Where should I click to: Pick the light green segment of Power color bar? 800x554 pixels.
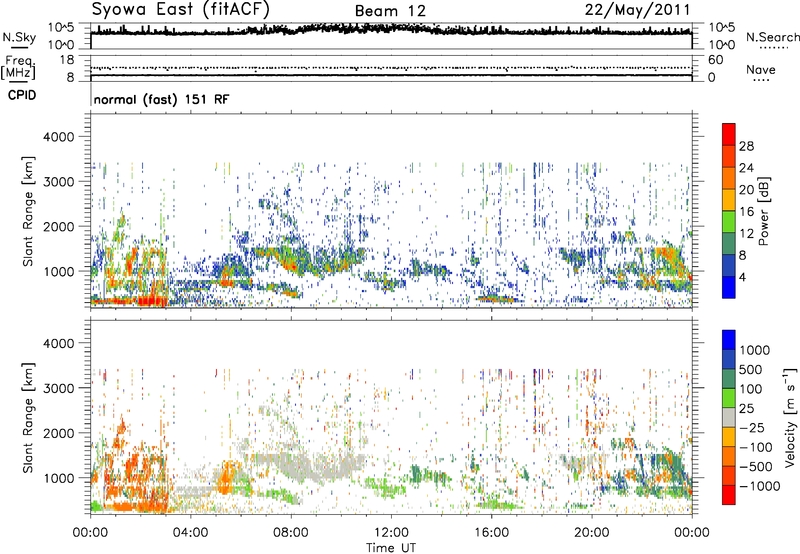(729, 221)
